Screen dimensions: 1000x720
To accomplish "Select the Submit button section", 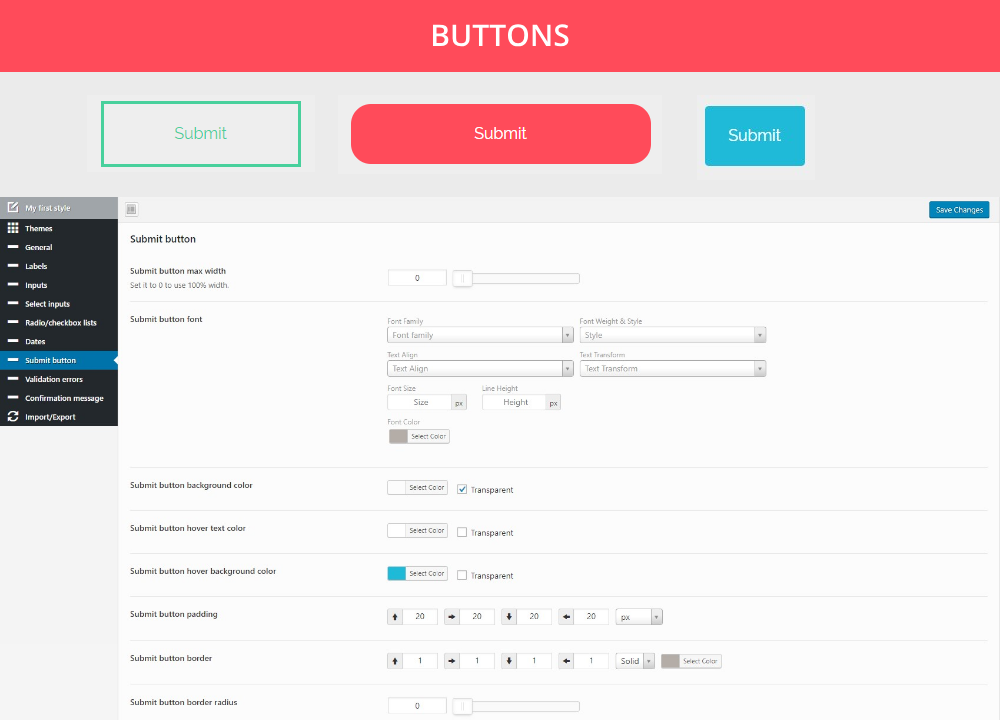I will [x=59, y=360].
